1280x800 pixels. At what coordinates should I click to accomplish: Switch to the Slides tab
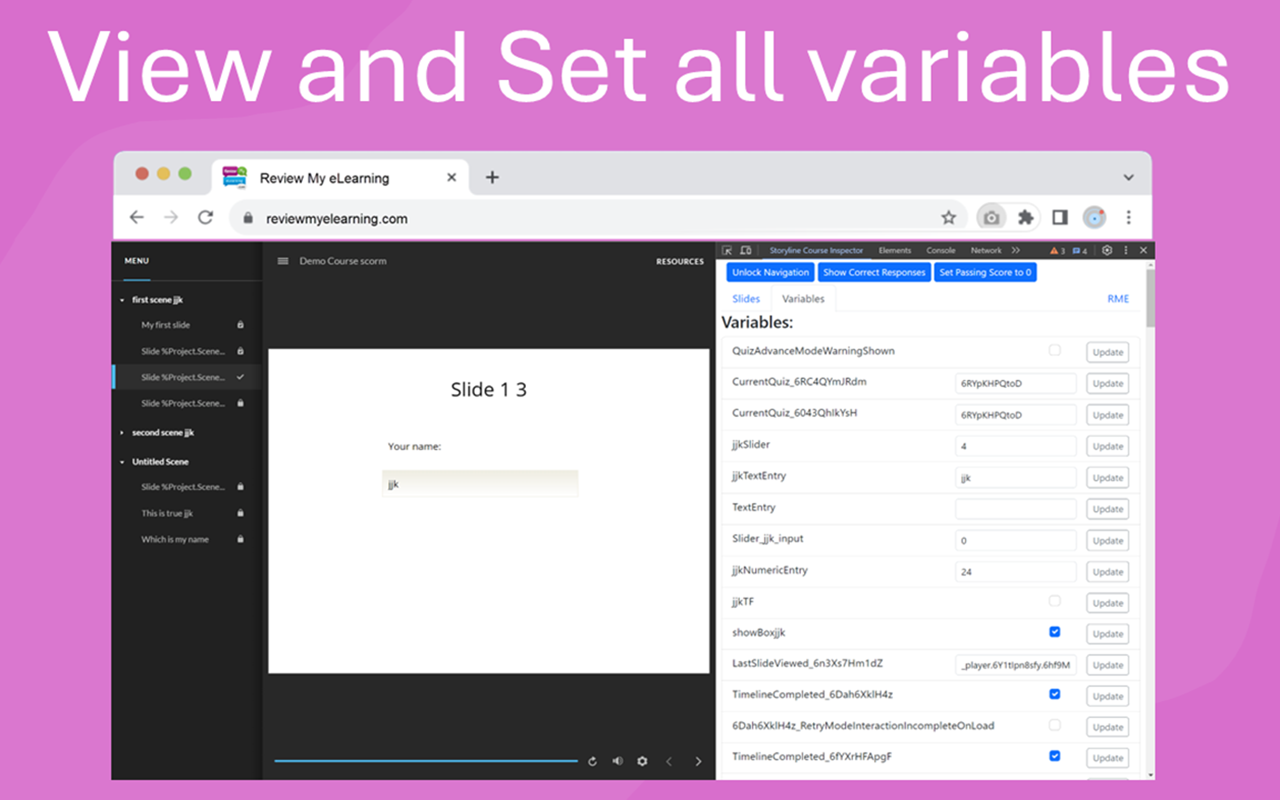[x=746, y=299]
